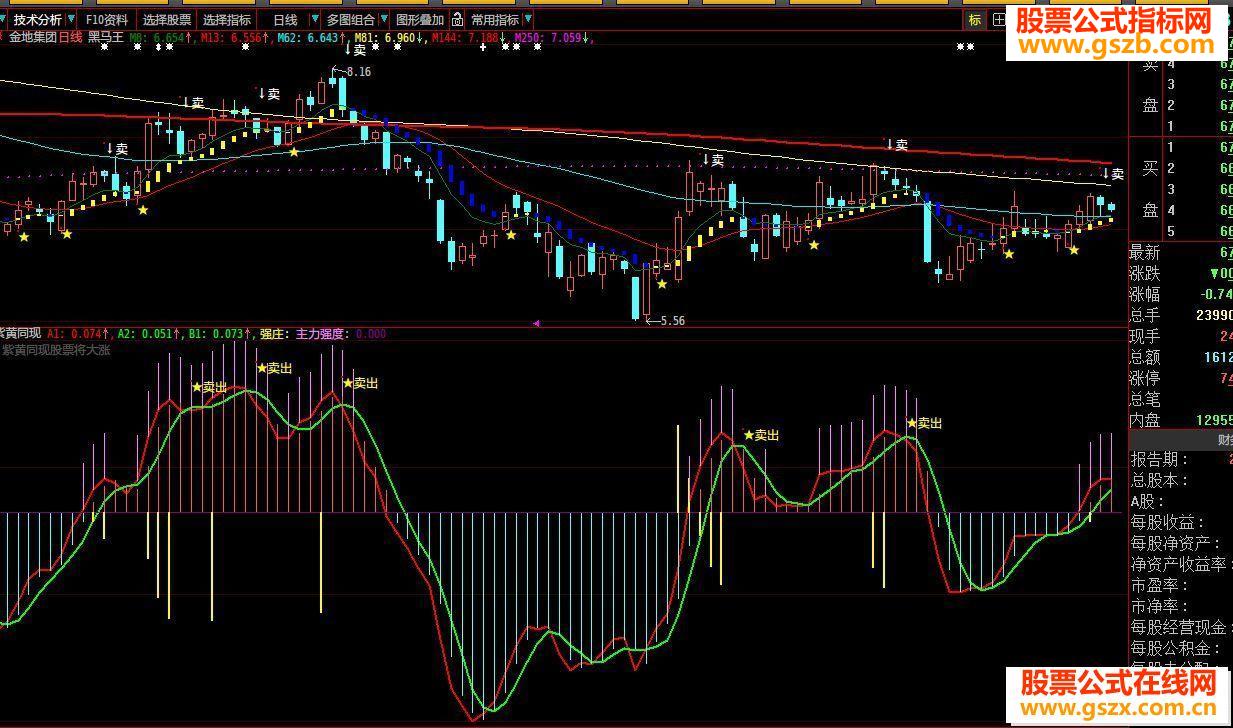This screenshot has height=728, width=1233.
Task: Select the 日线 period button
Action: click(x=285, y=19)
